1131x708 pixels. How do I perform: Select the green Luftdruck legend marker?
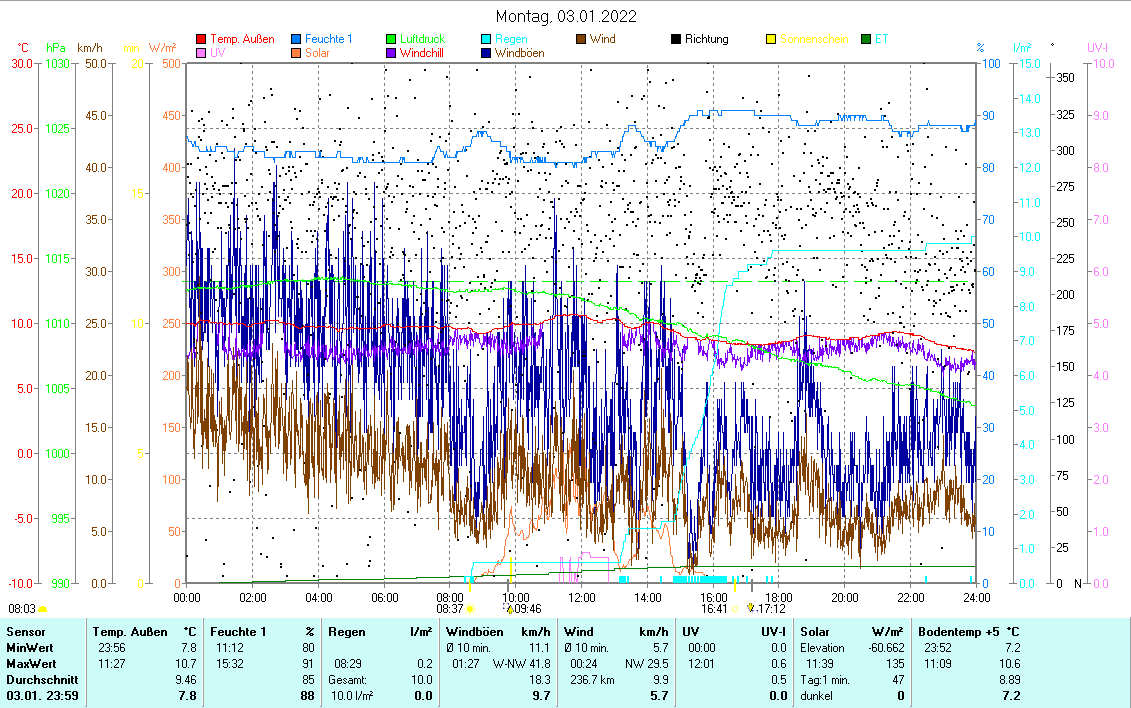pos(391,40)
